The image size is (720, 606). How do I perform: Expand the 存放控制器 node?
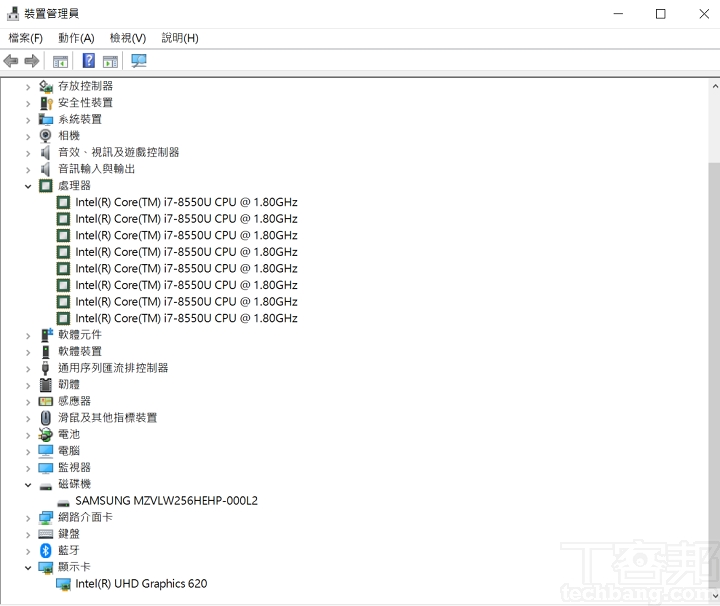coord(28,86)
